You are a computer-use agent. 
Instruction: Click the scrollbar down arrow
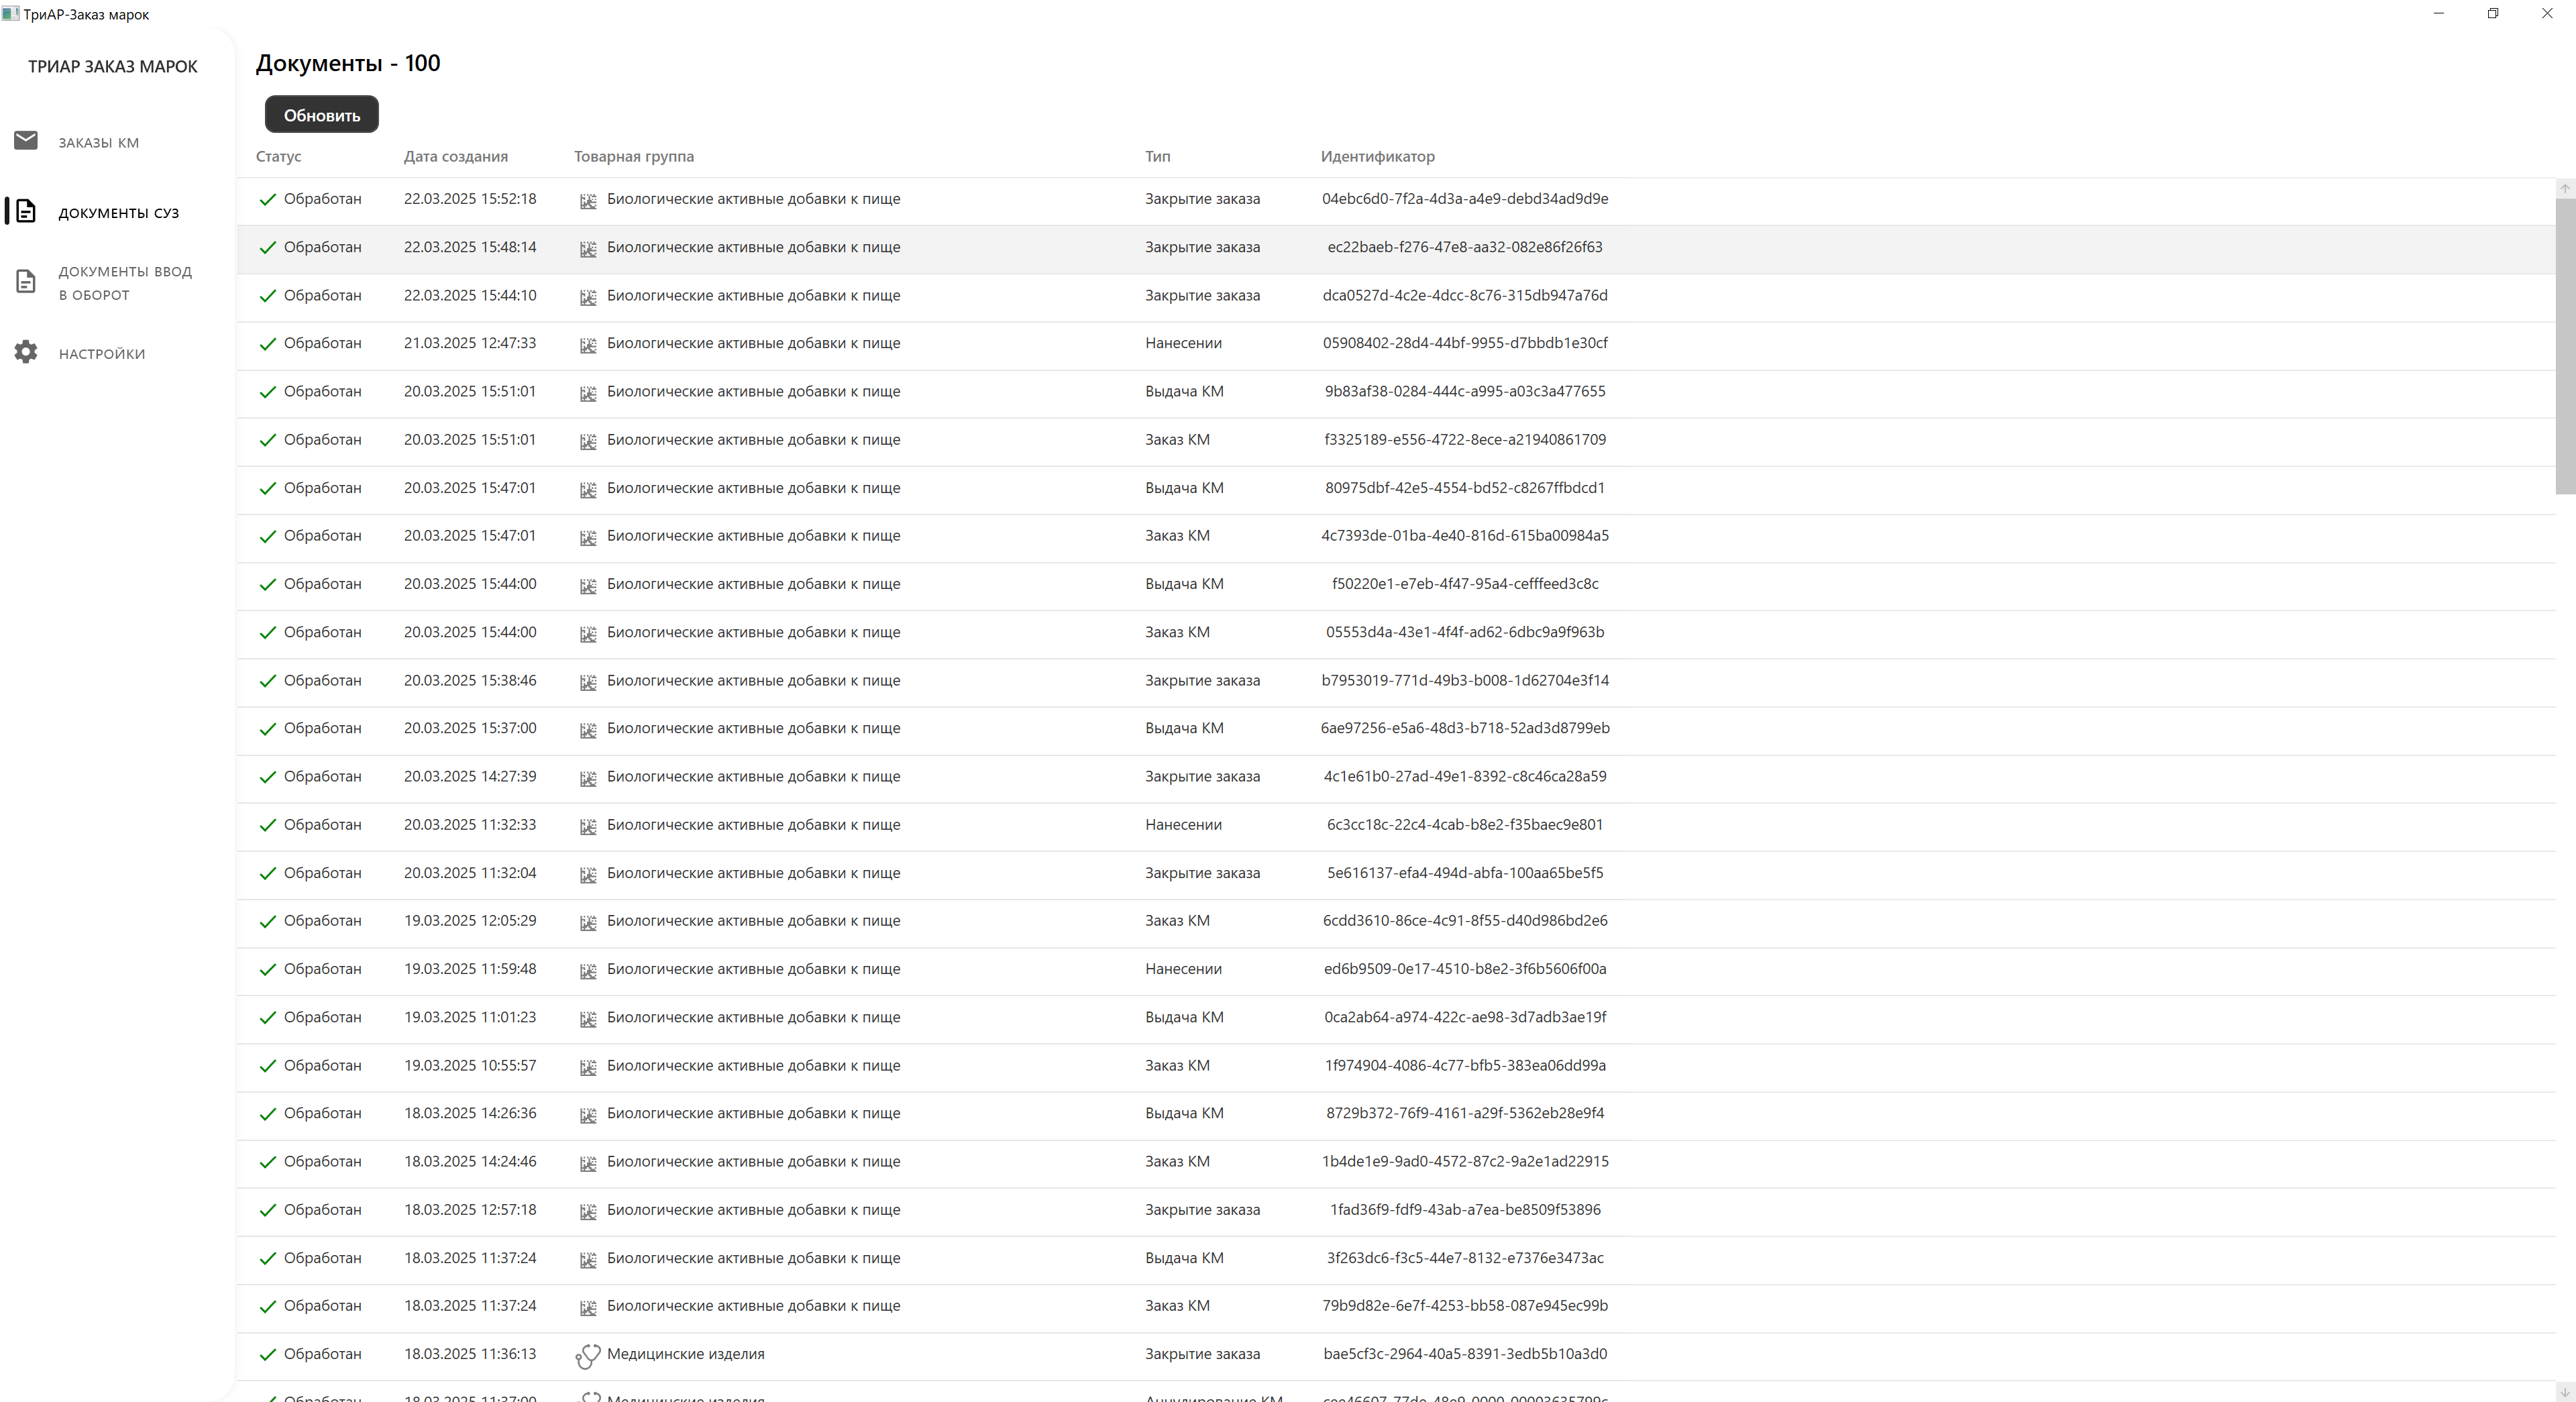click(x=2564, y=1392)
